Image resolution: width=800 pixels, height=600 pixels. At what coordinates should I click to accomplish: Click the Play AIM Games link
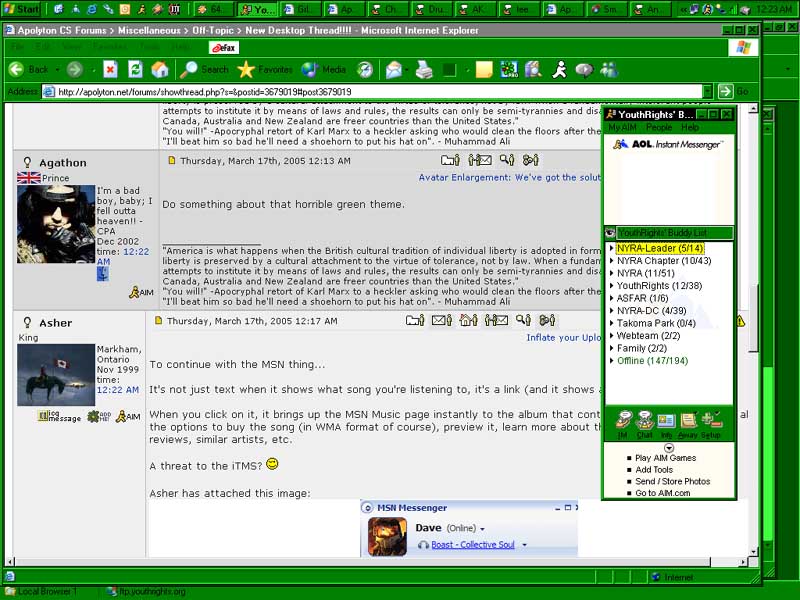pos(665,458)
